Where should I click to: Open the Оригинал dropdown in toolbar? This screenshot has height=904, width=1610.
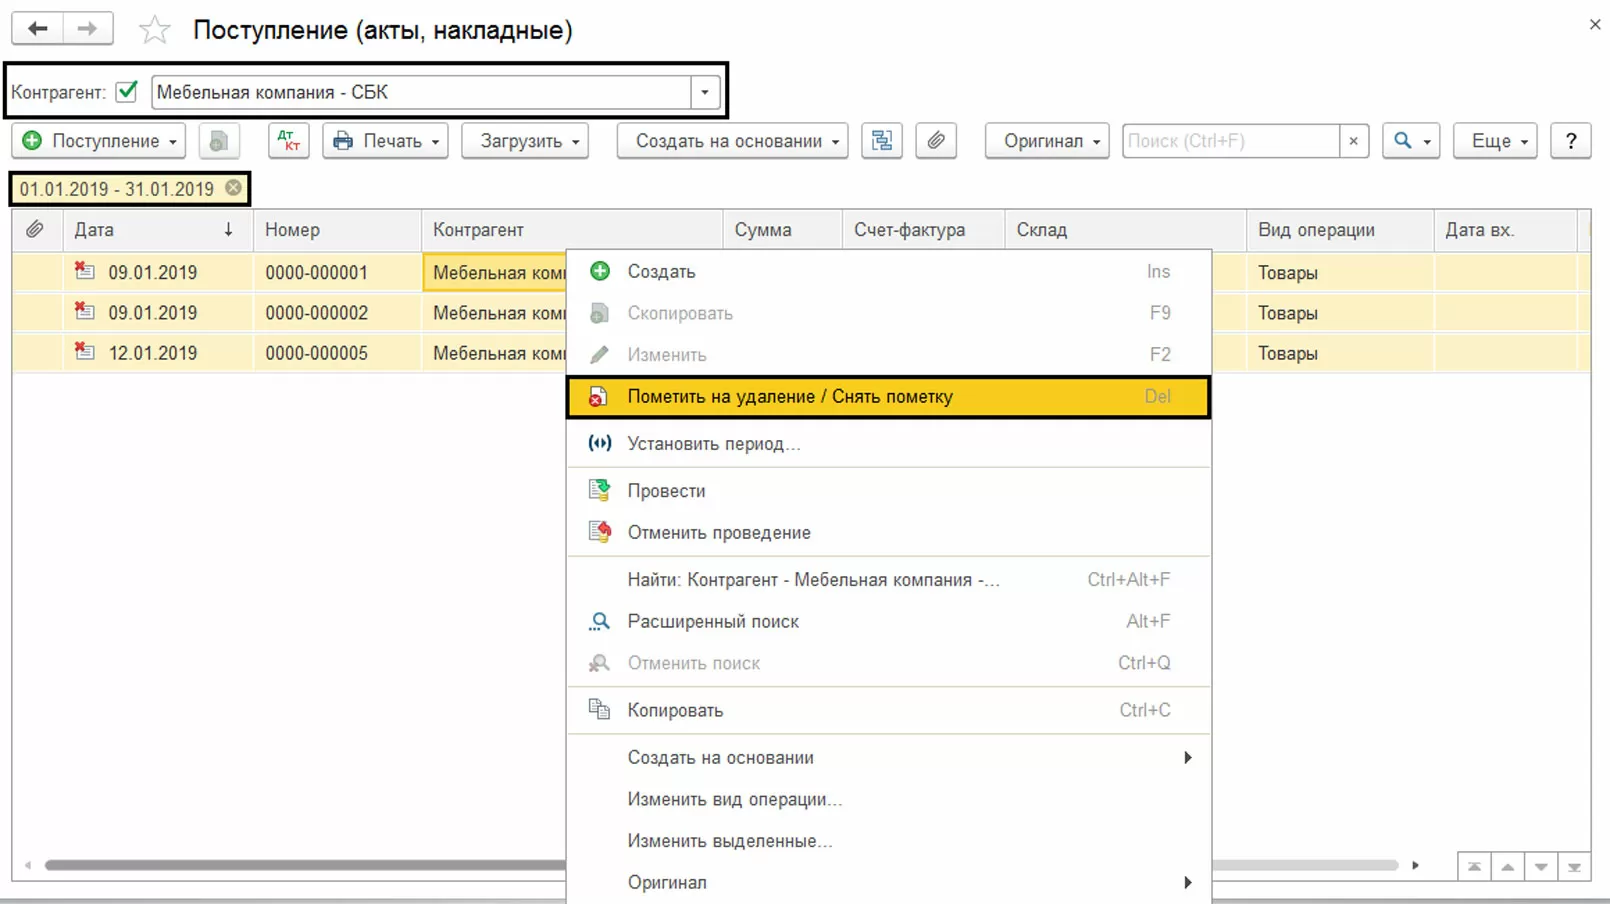(1047, 141)
